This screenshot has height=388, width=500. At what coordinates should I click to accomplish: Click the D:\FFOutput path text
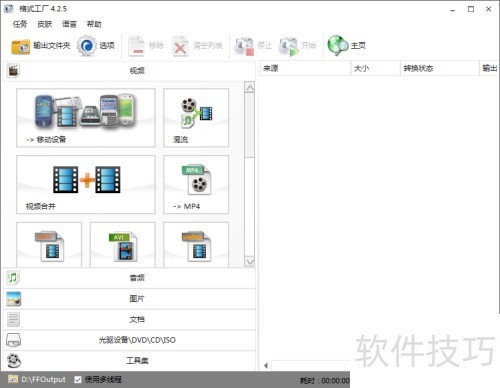point(43,379)
